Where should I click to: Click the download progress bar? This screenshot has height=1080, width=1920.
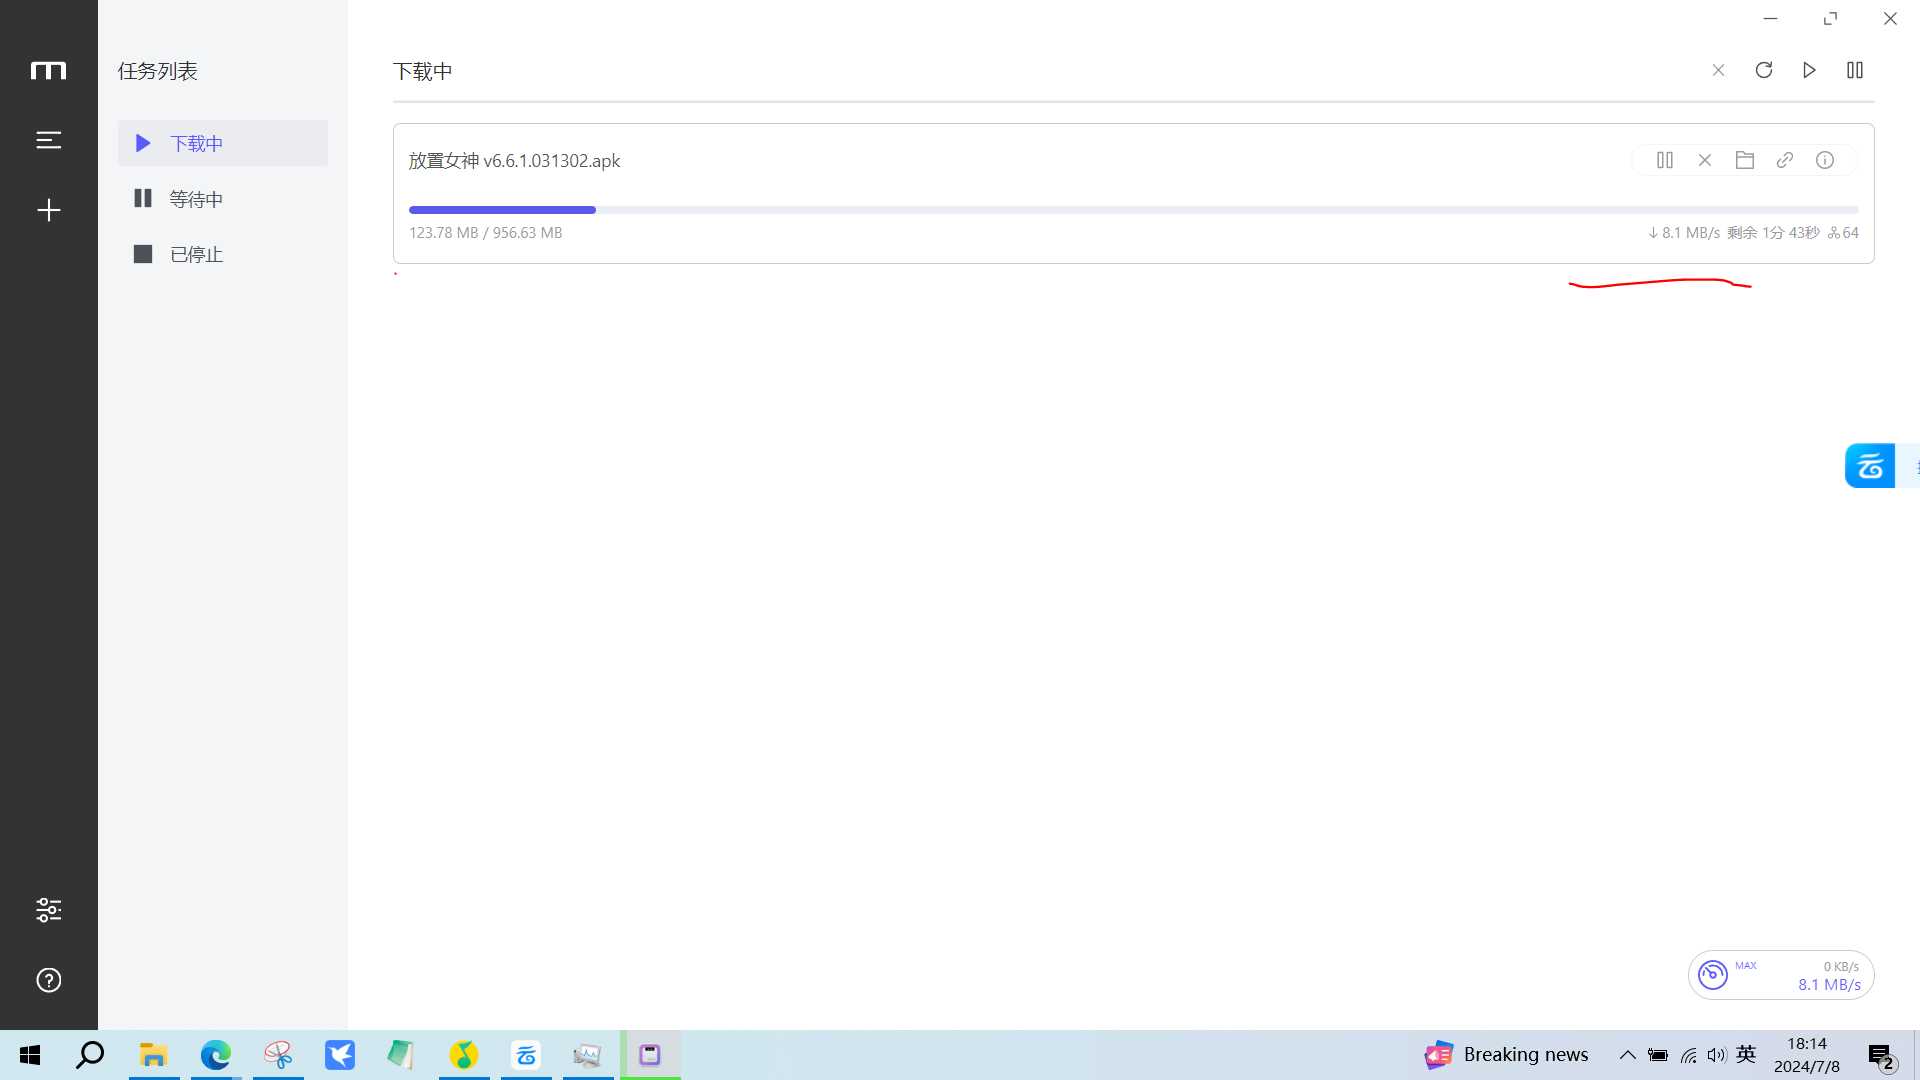[1133, 210]
